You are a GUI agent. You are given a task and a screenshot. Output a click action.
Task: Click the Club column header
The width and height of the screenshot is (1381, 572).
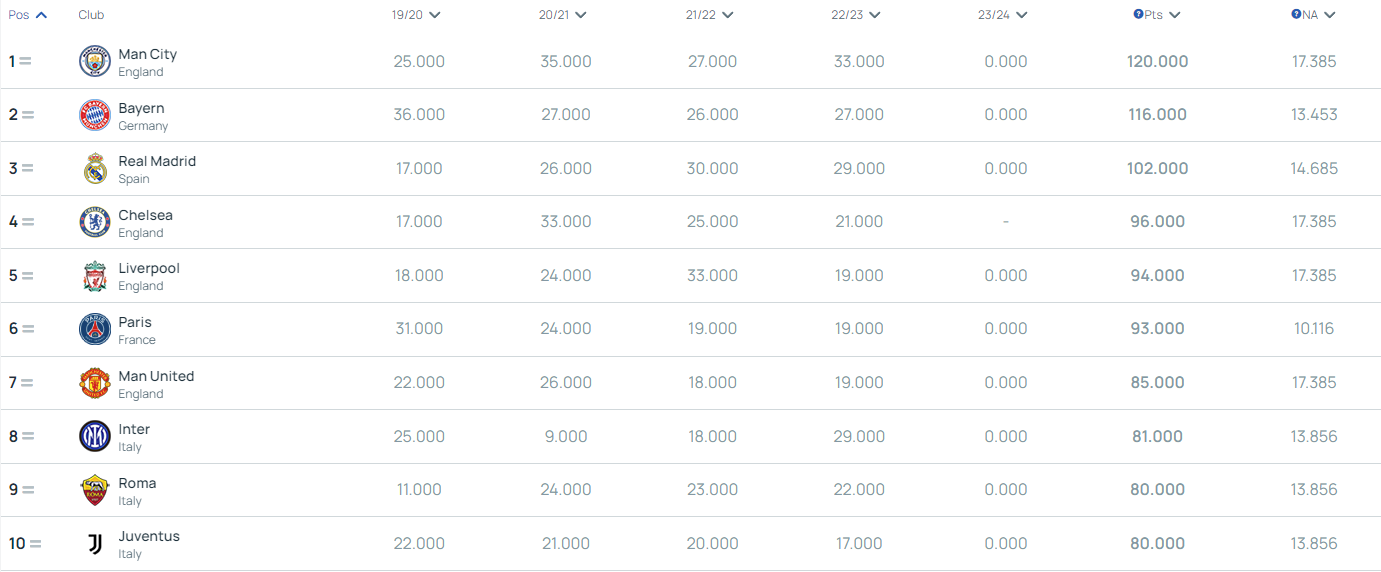(x=91, y=15)
